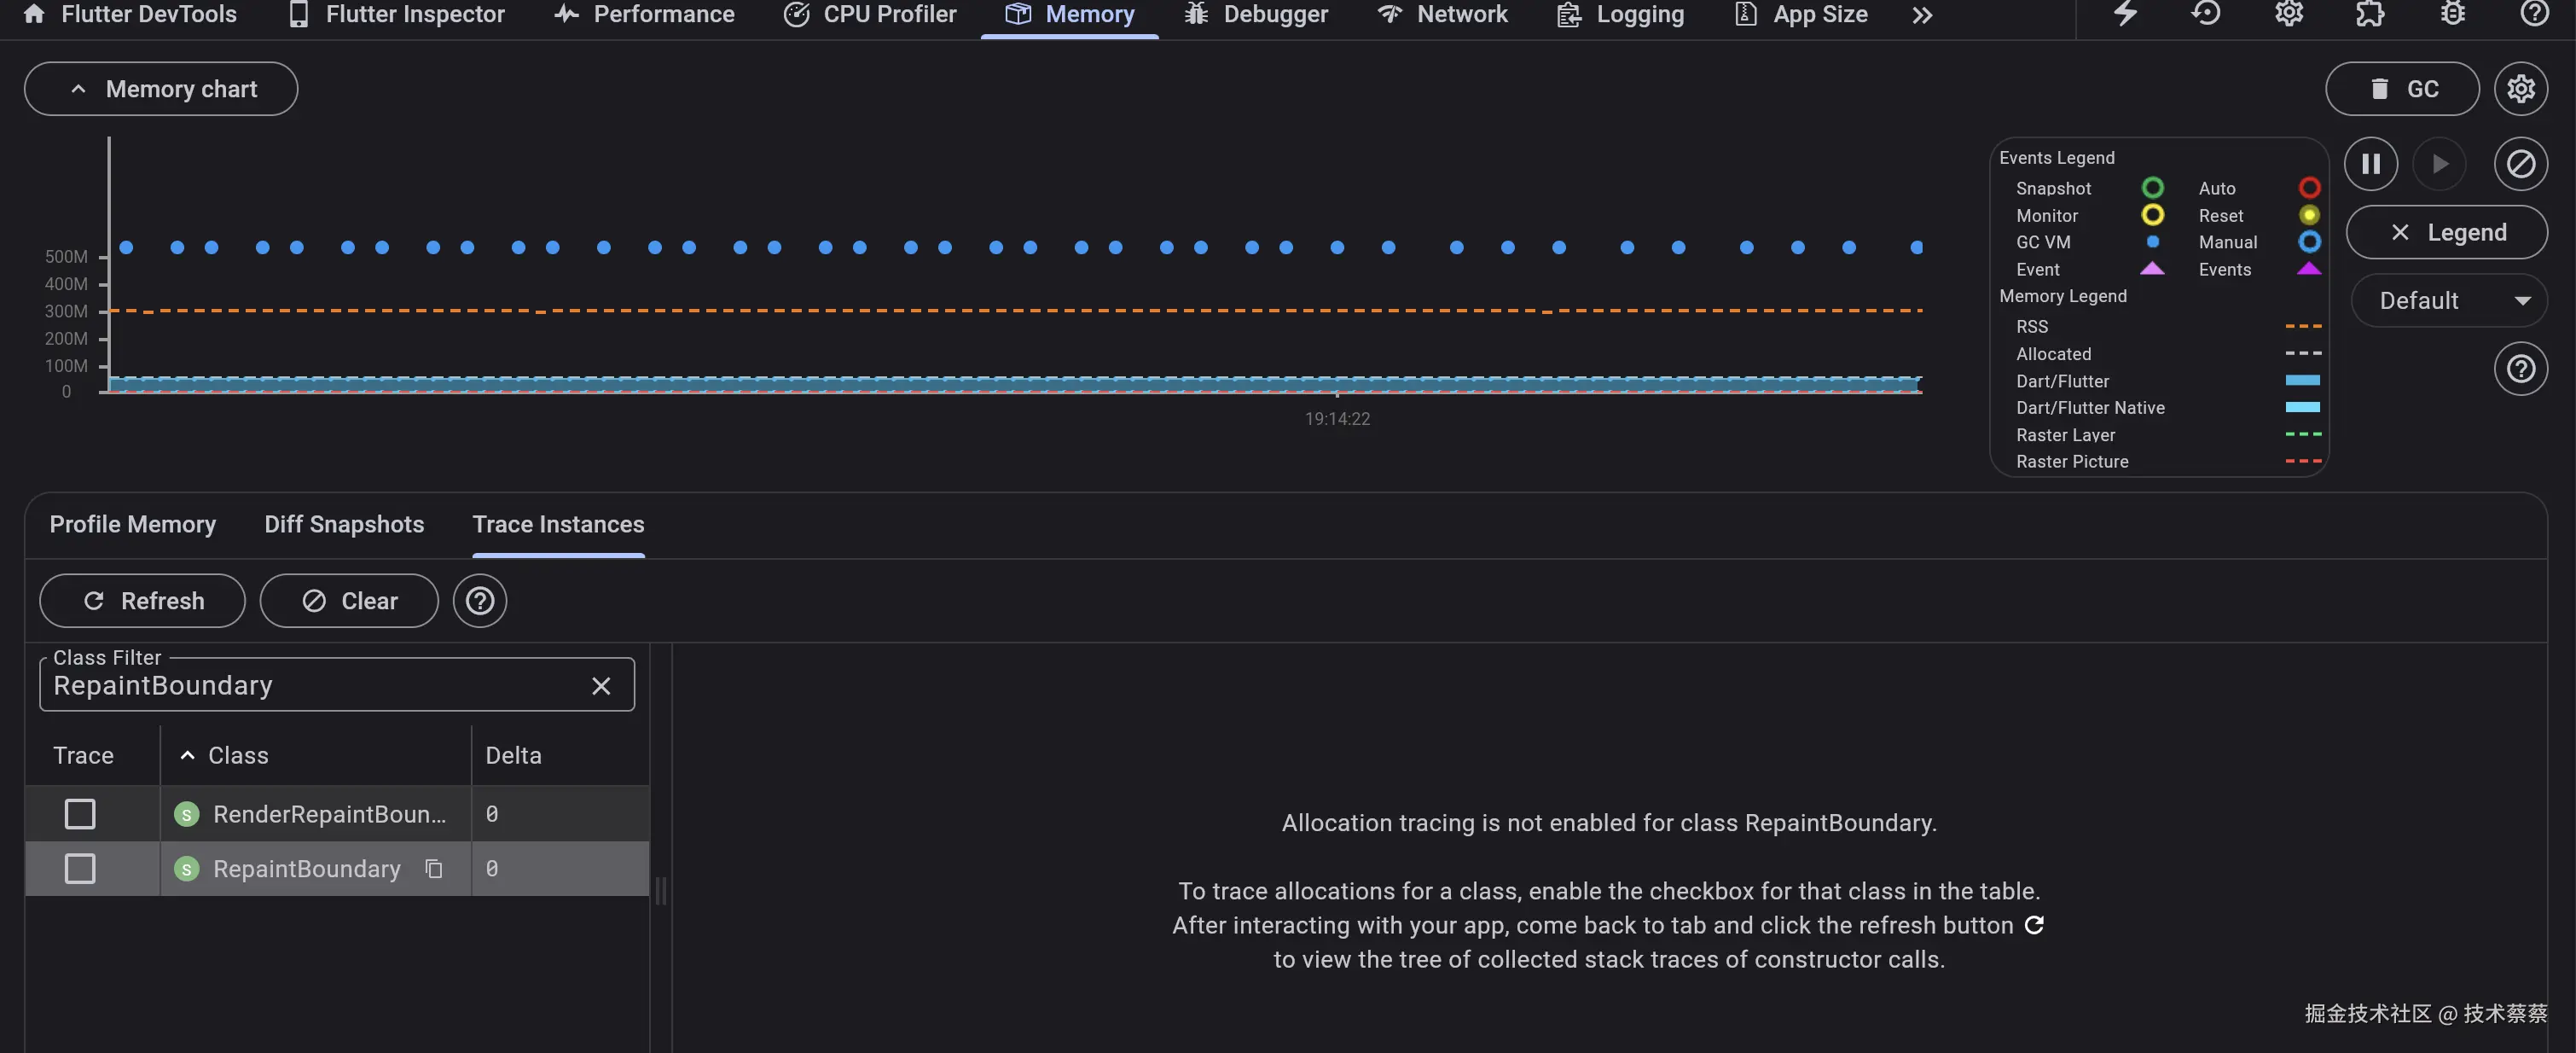This screenshot has width=2576, height=1053.
Task: Click the hot reload lightning icon
Action: [x=2125, y=14]
